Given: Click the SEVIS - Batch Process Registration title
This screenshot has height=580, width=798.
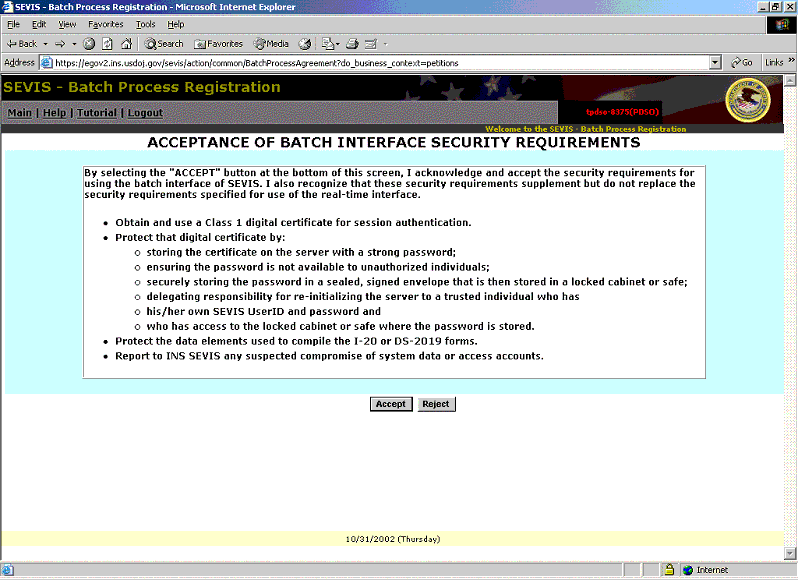Looking at the screenshot, I should coord(142,87).
